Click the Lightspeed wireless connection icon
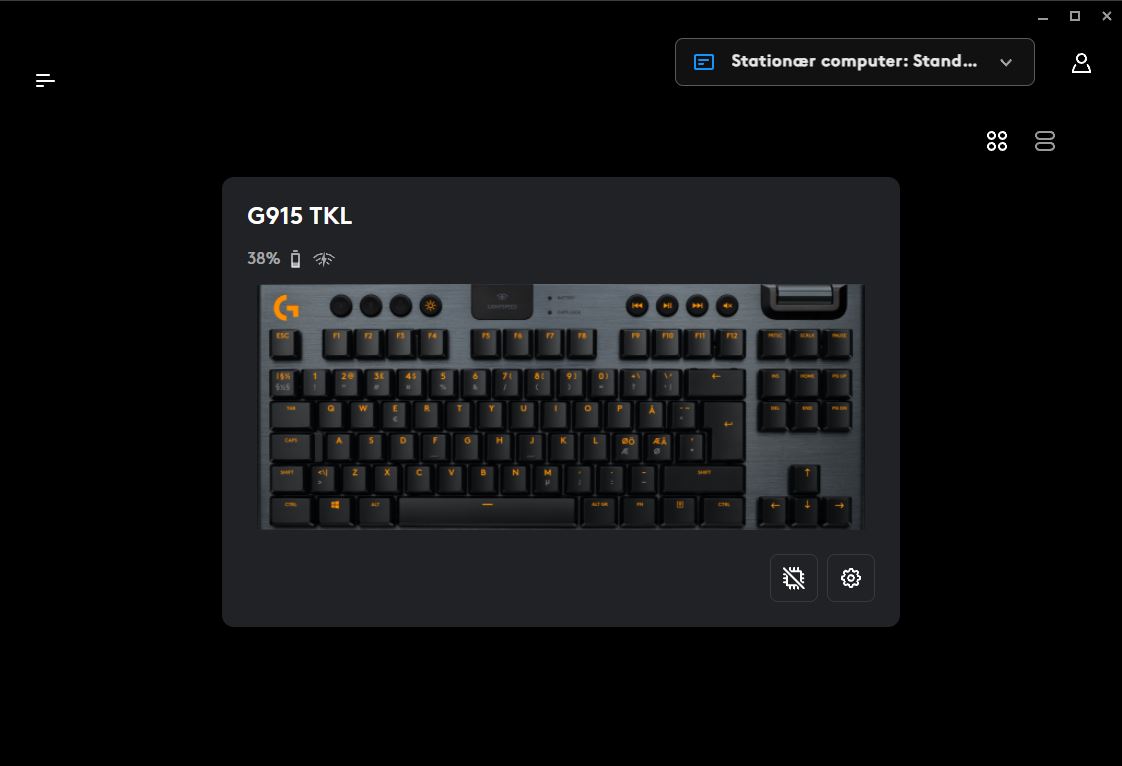This screenshot has height=766, width=1122. click(x=323, y=259)
